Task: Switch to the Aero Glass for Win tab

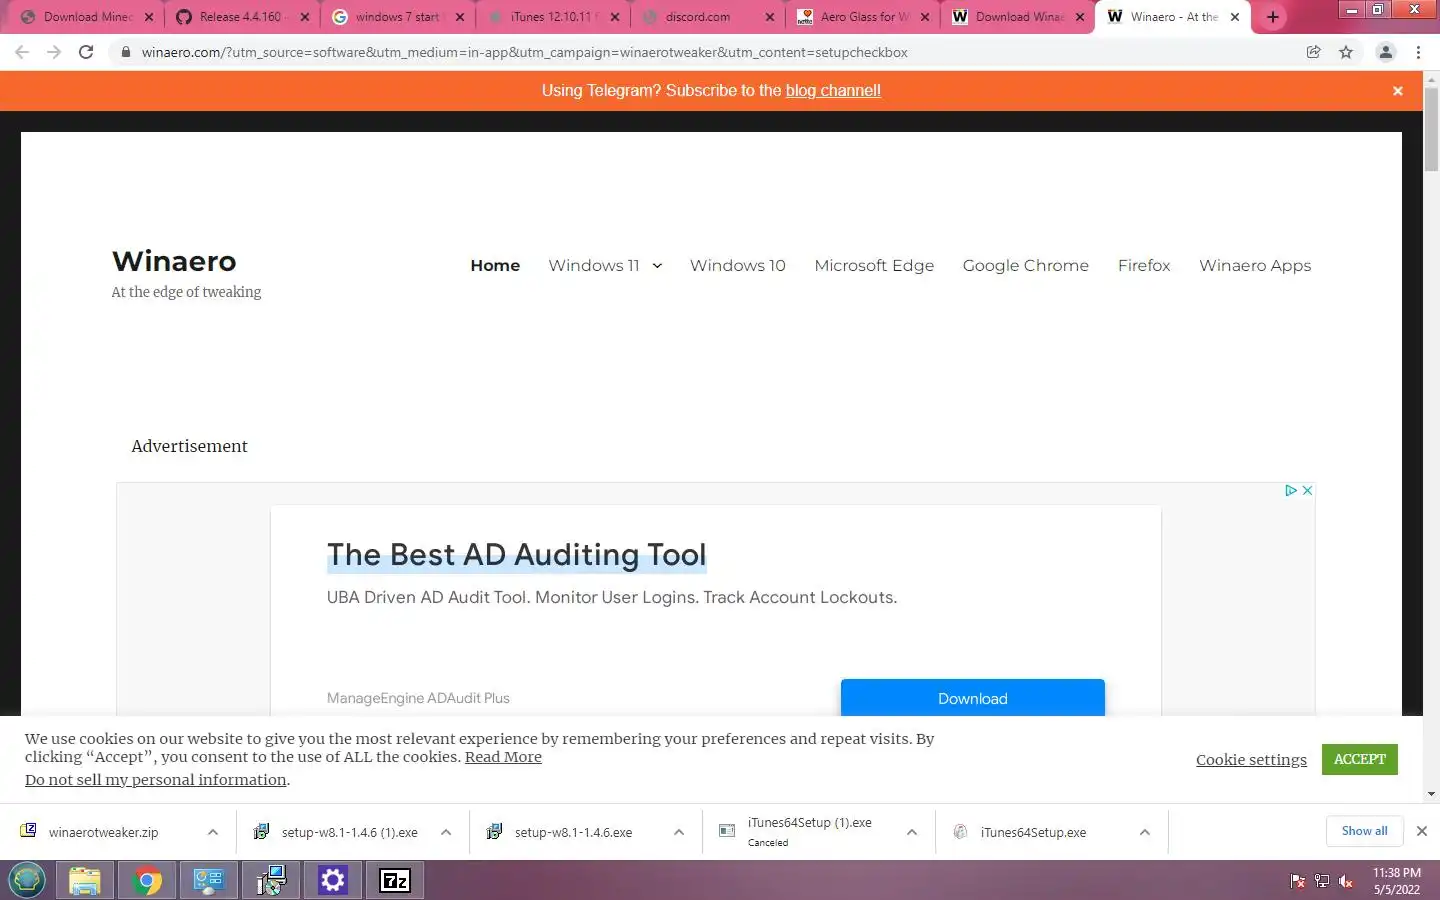Action: [864, 17]
